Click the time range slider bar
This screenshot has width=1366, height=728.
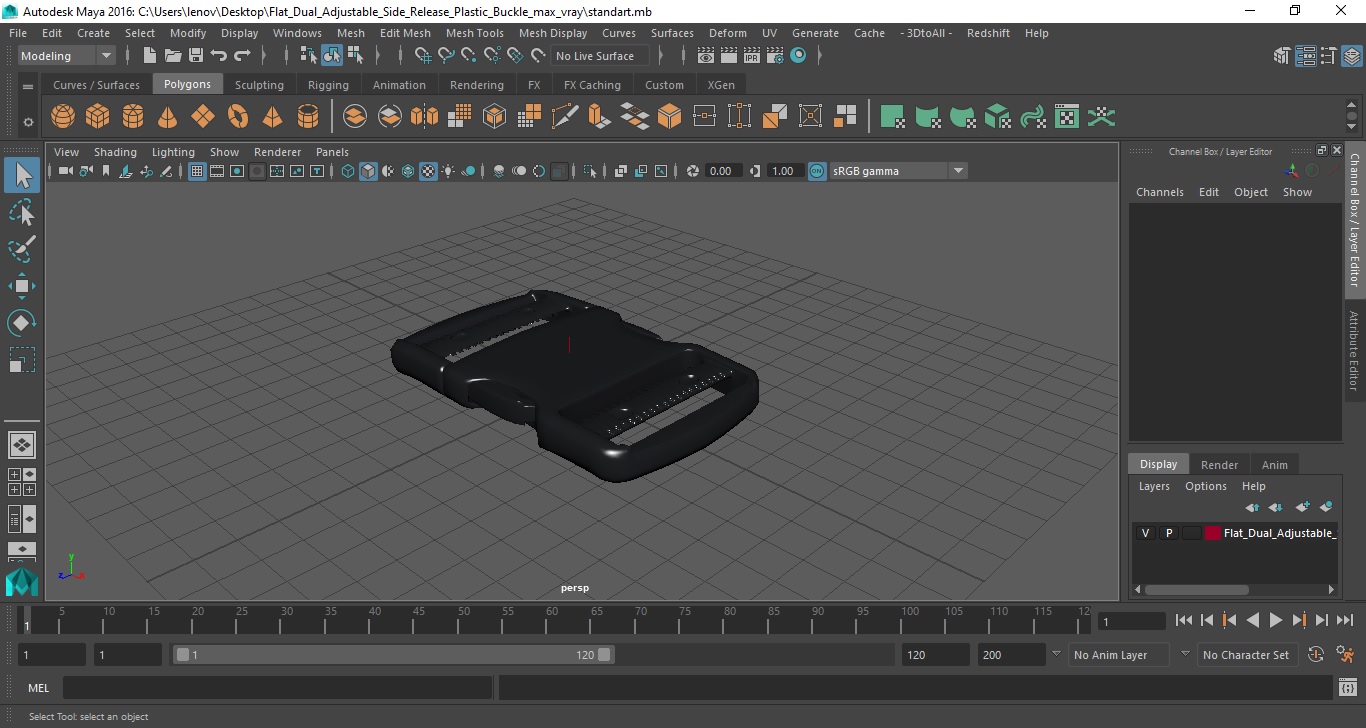[394, 655]
